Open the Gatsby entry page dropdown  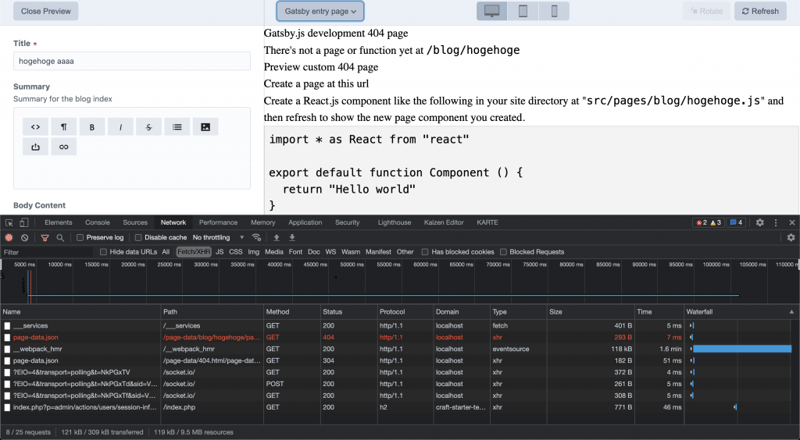(x=320, y=11)
